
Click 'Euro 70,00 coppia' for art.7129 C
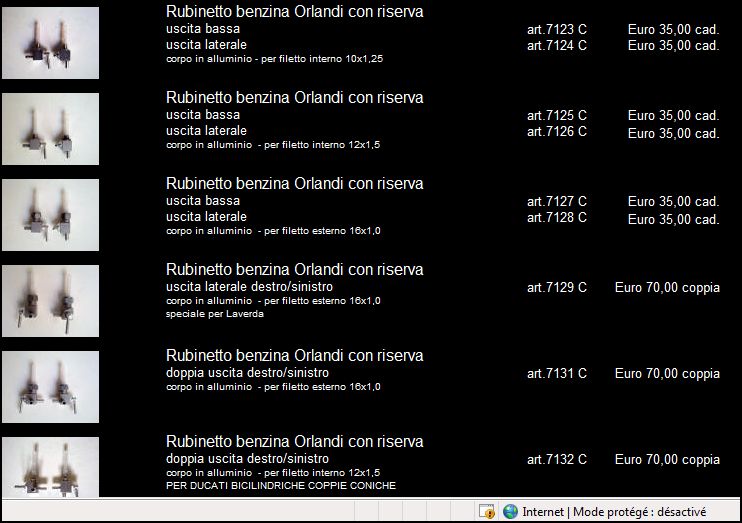(667, 288)
